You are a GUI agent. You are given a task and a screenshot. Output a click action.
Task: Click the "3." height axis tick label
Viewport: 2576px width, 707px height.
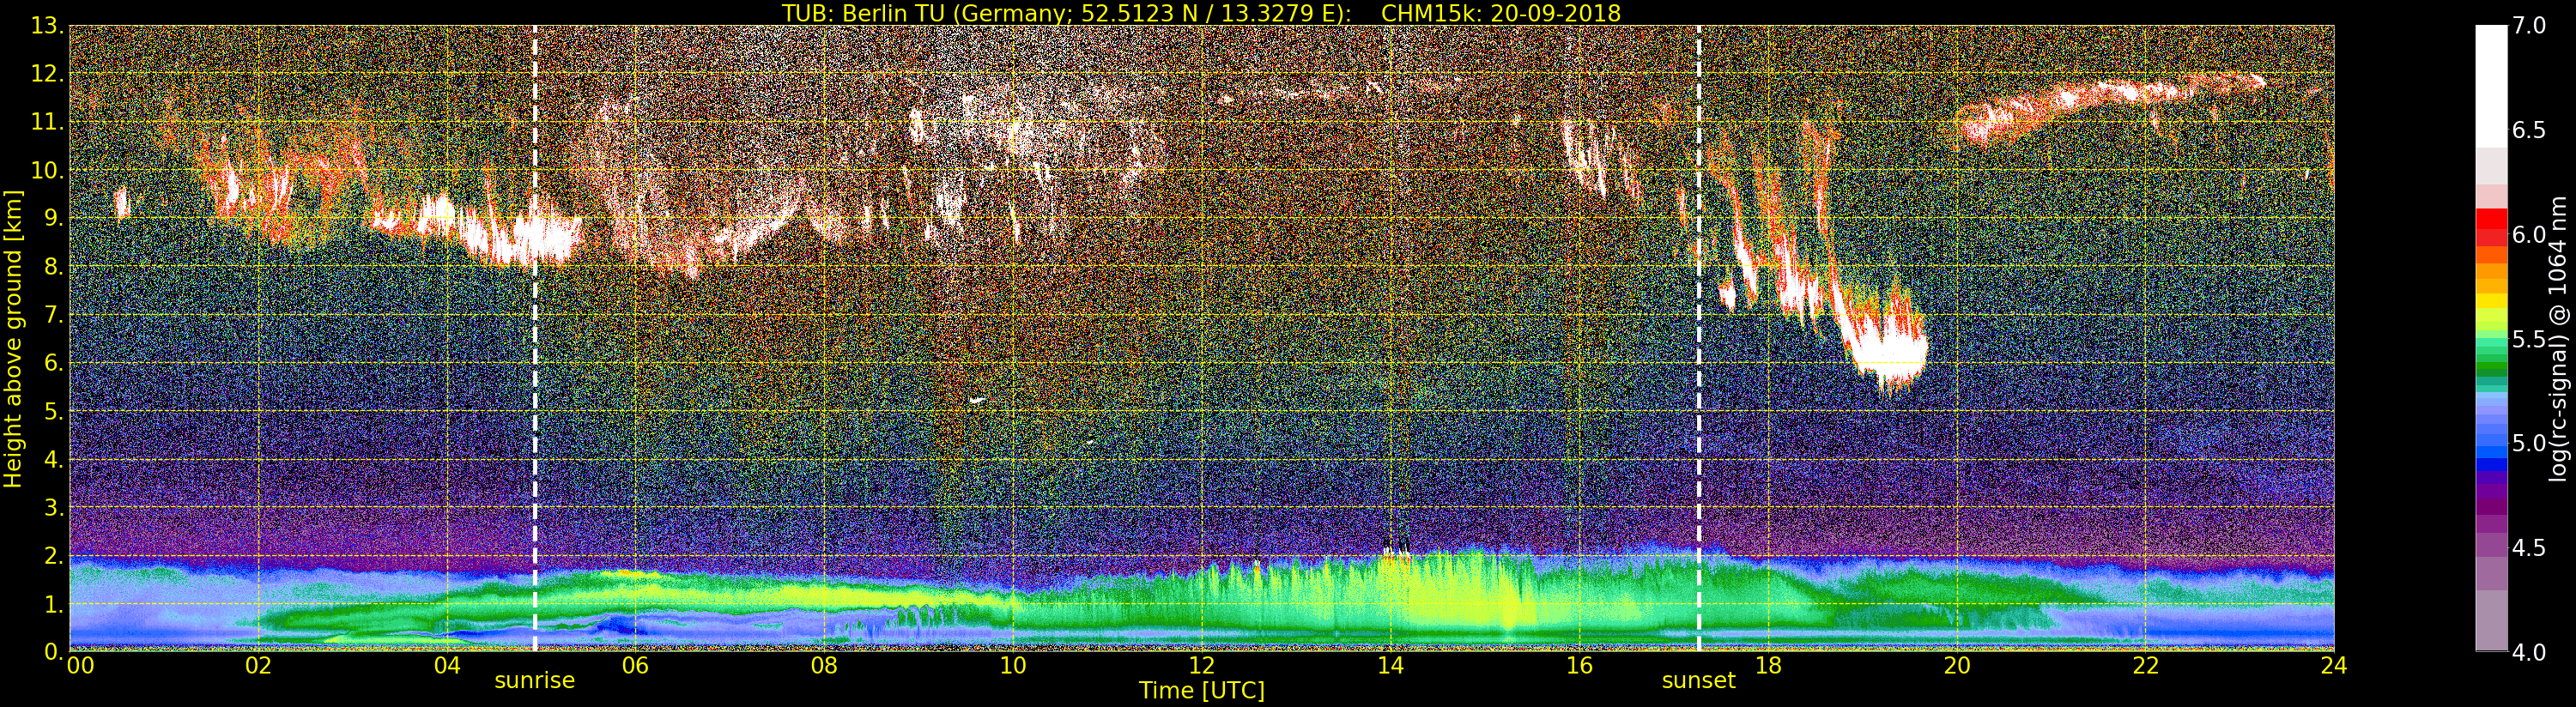click(52, 507)
